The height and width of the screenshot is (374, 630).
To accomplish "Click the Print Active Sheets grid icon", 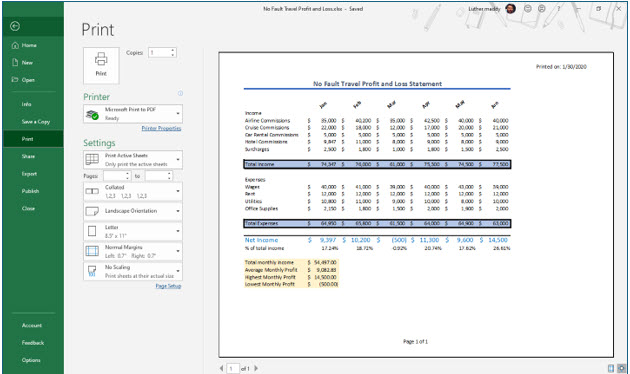I will [92, 159].
